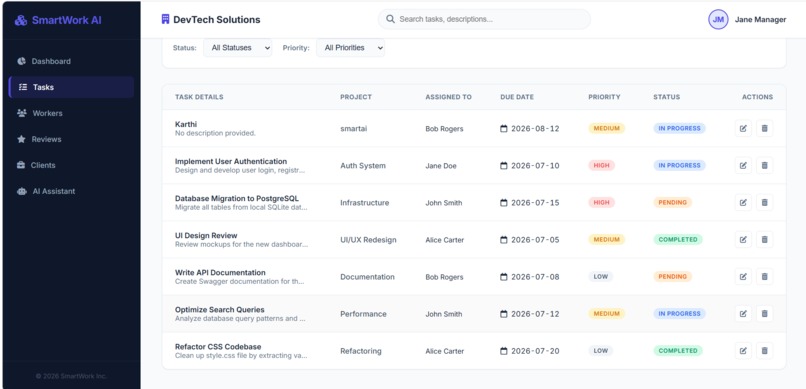The width and height of the screenshot is (806, 389).
Task: Click calendar icon beside 2026-07-15
Action: (x=504, y=202)
